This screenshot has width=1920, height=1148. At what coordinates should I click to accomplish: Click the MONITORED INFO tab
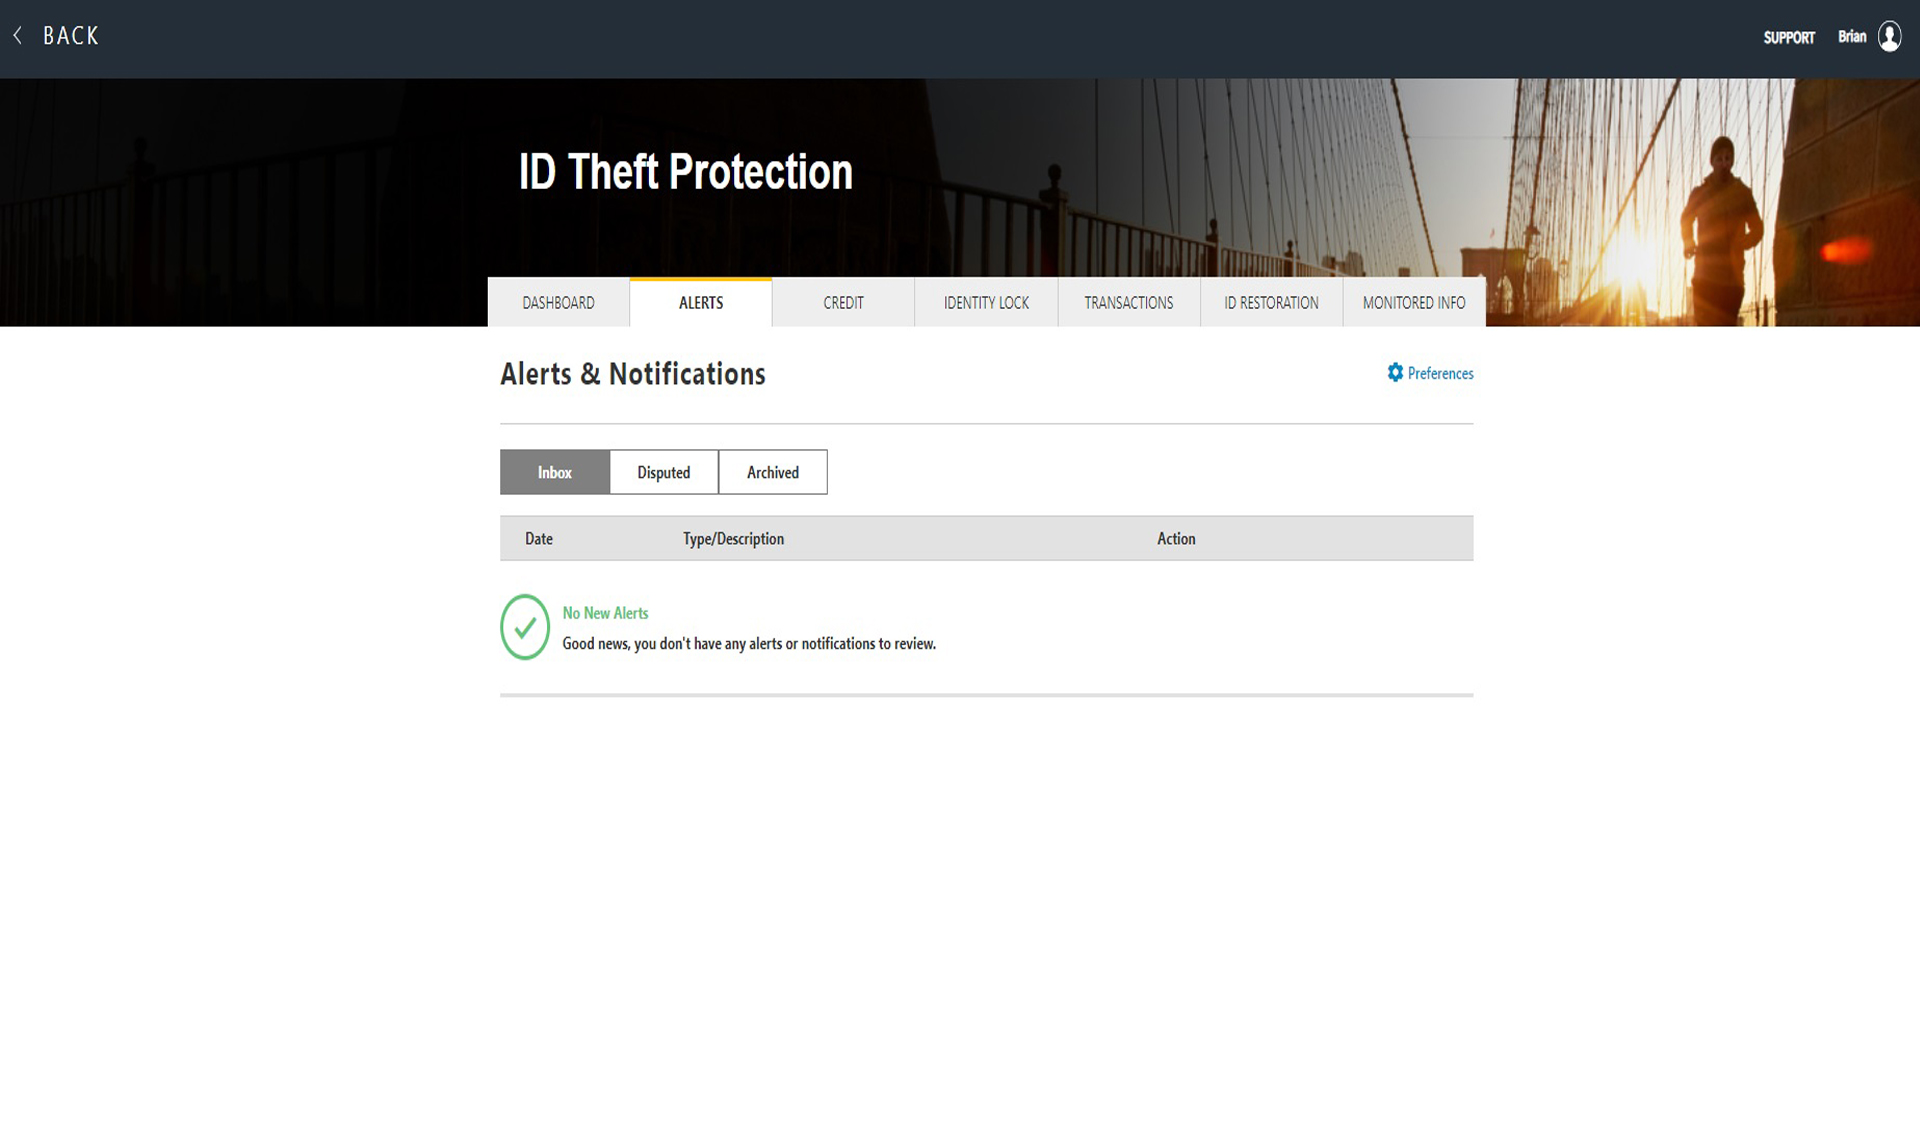point(1413,301)
